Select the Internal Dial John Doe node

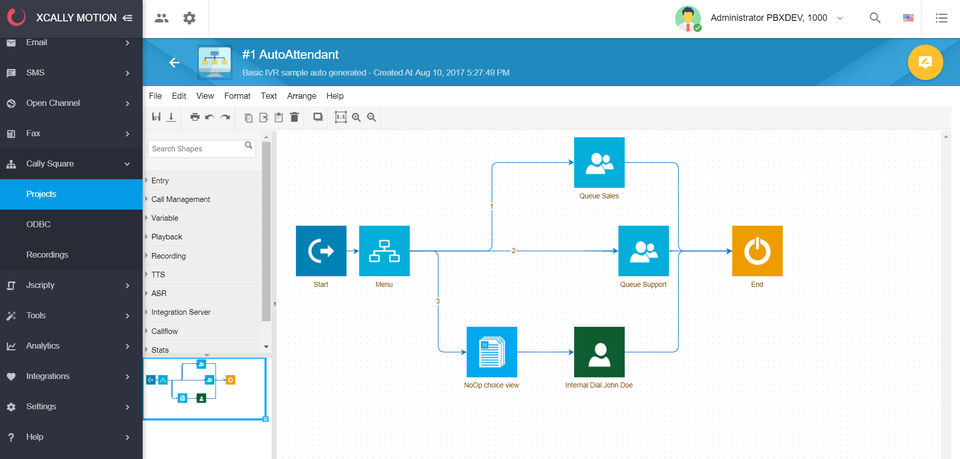[599, 352]
